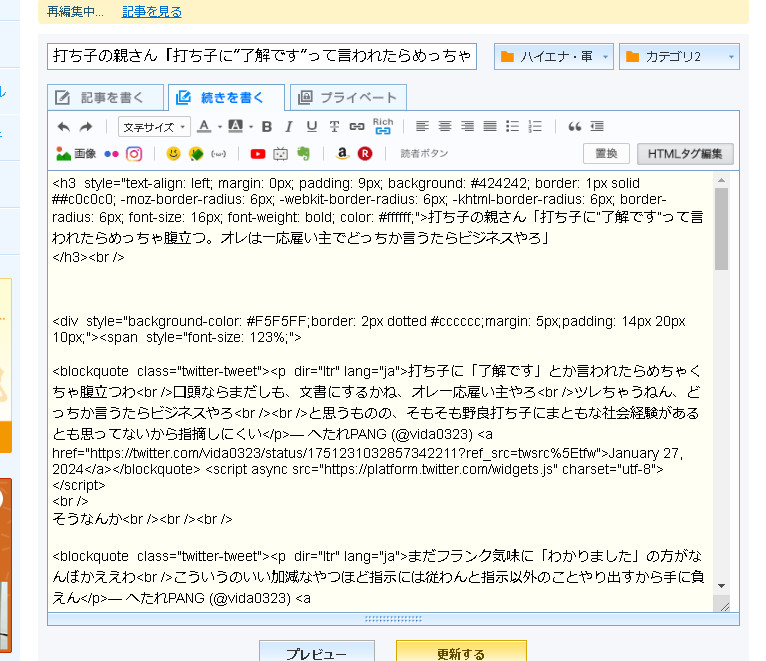This screenshot has width=766, height=661.
Task: Open the 文字サイズ font size dropdown
Action: 153,127
